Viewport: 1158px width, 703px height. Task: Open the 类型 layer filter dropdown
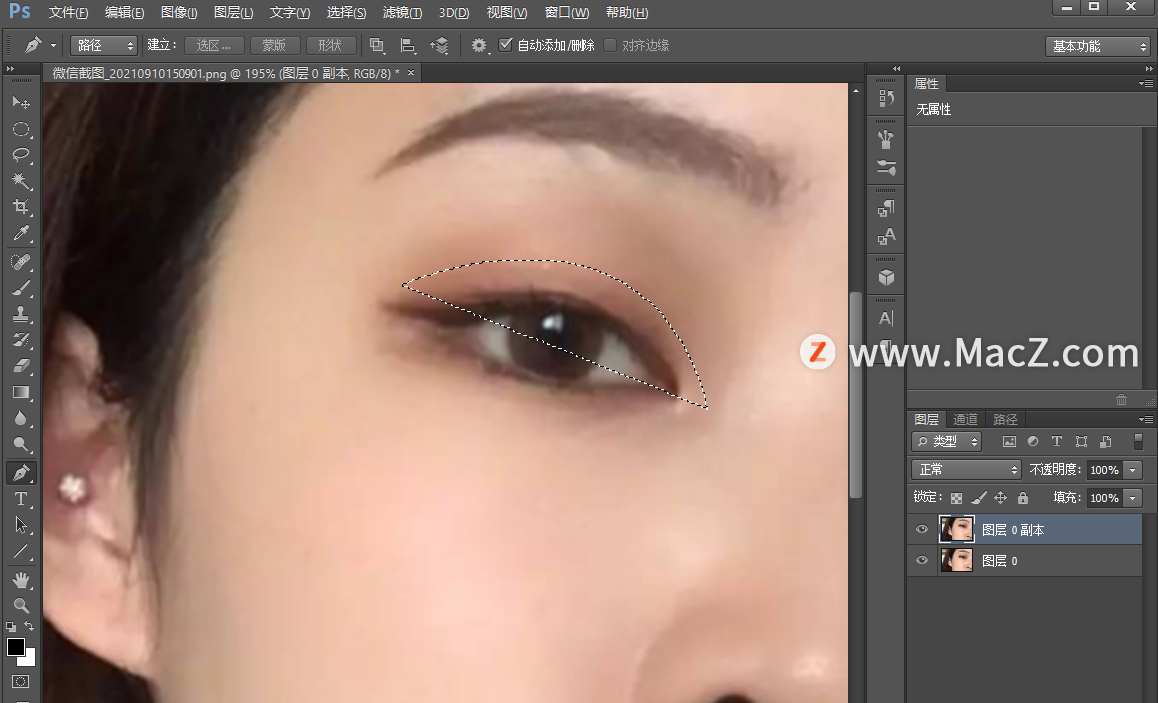(947, 442)
